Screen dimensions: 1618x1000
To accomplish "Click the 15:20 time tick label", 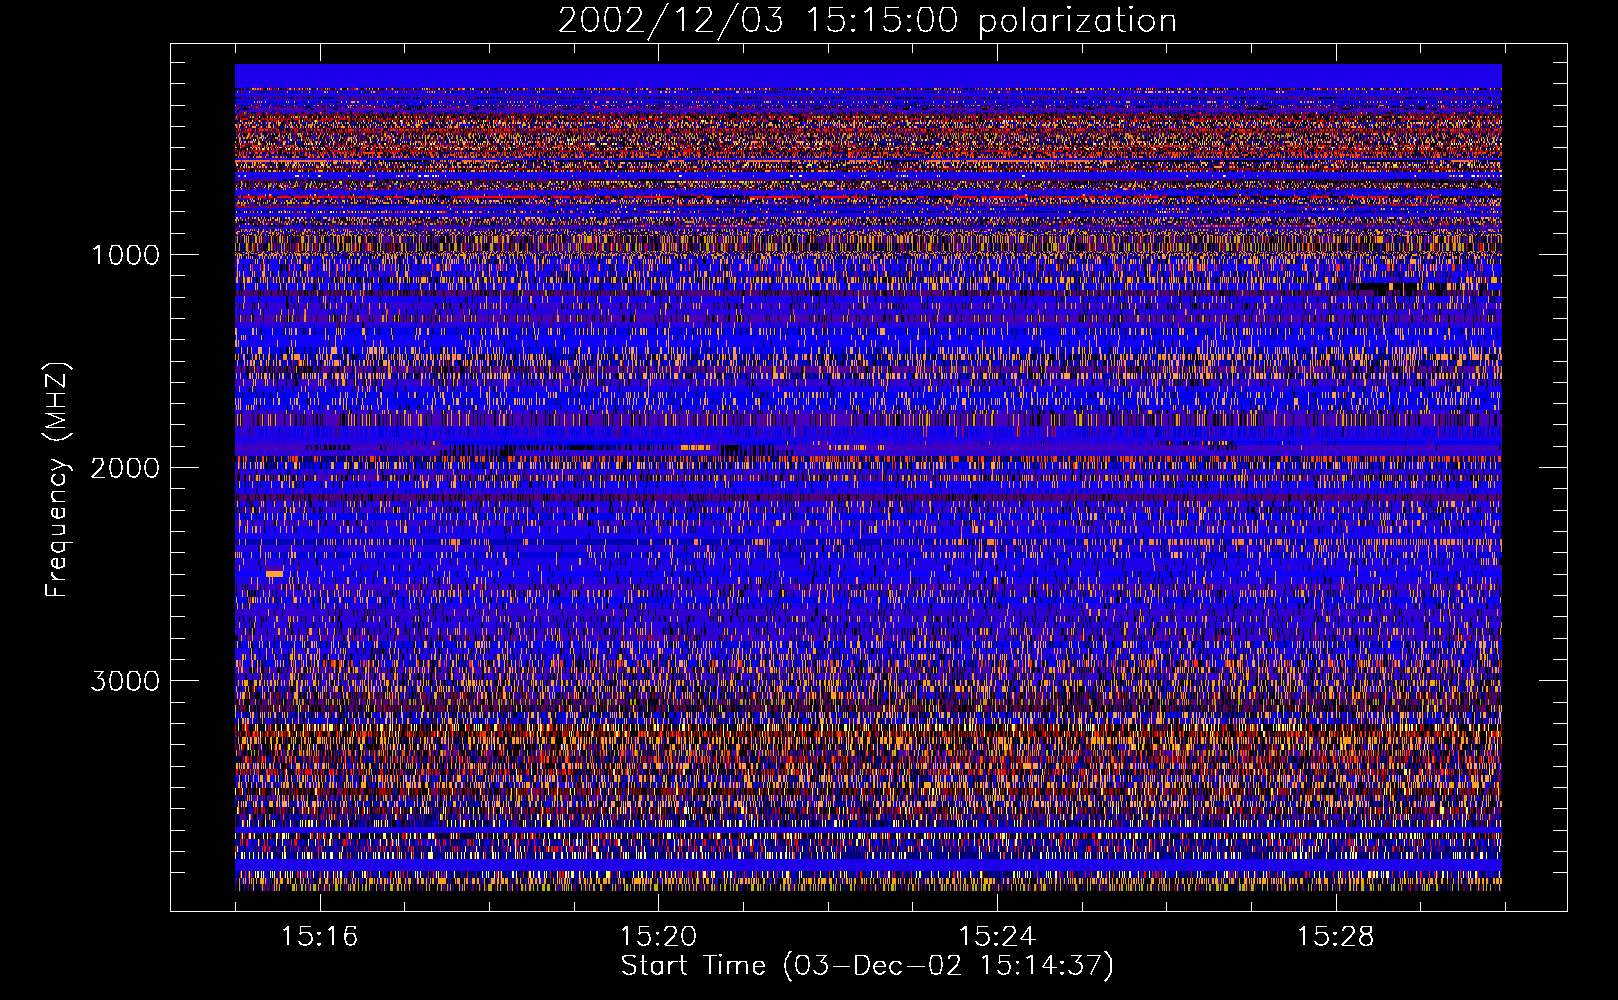I will pyautogui.click(x=658, y=937).
